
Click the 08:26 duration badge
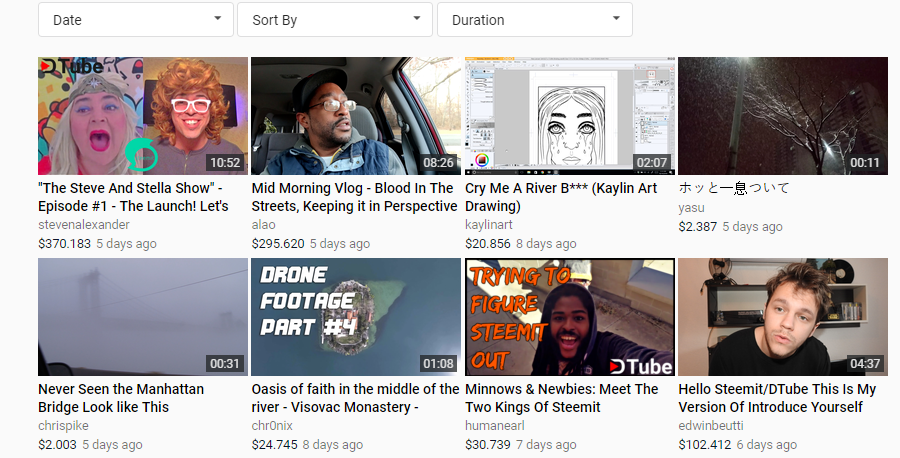(x=439, y=162)
